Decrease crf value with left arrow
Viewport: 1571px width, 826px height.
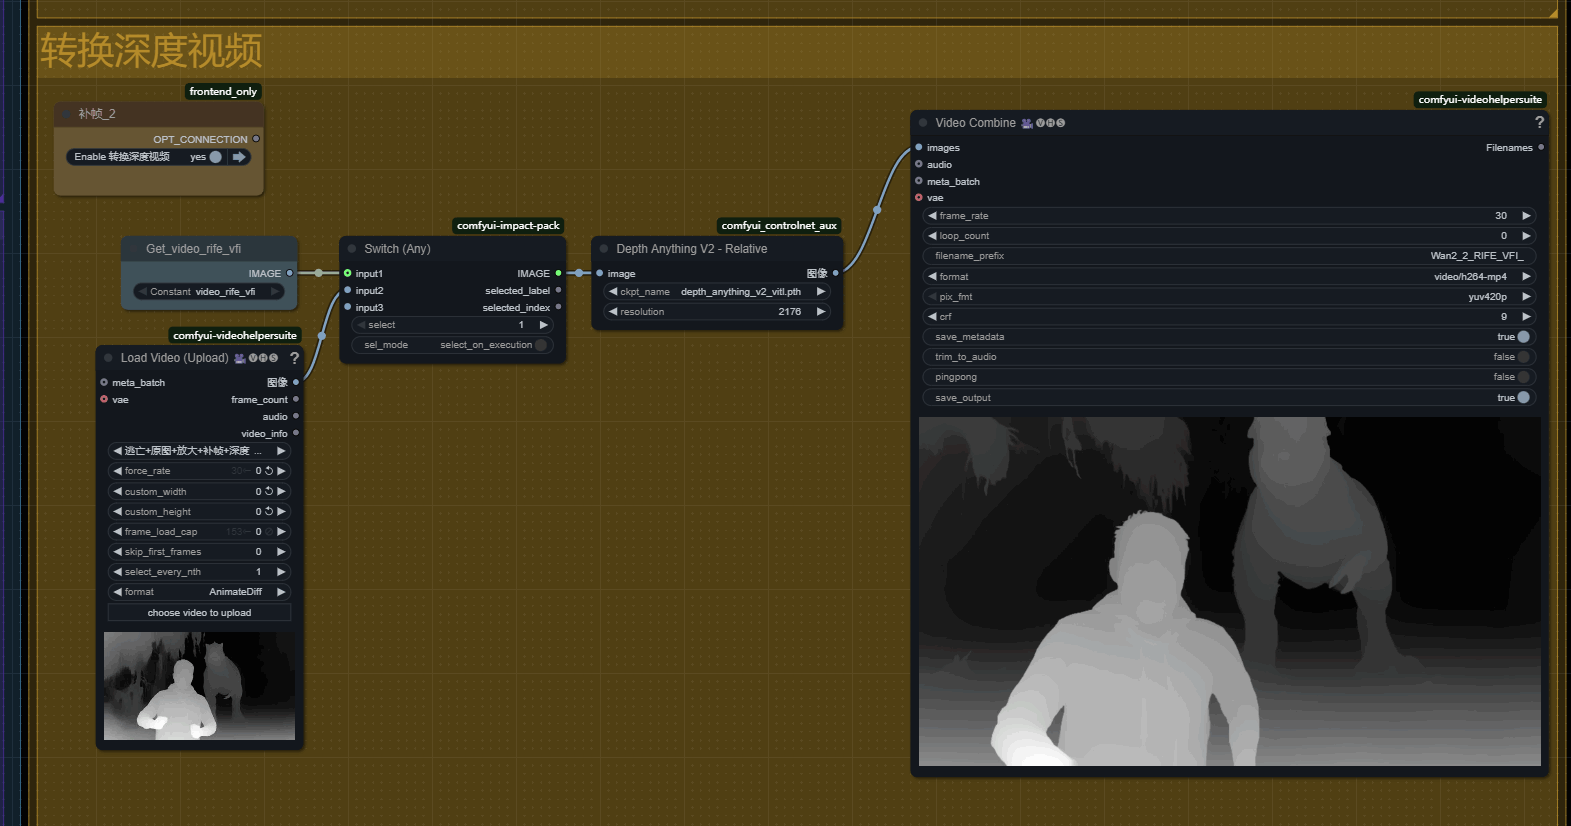pyautogui.click(x=932, y=317)
